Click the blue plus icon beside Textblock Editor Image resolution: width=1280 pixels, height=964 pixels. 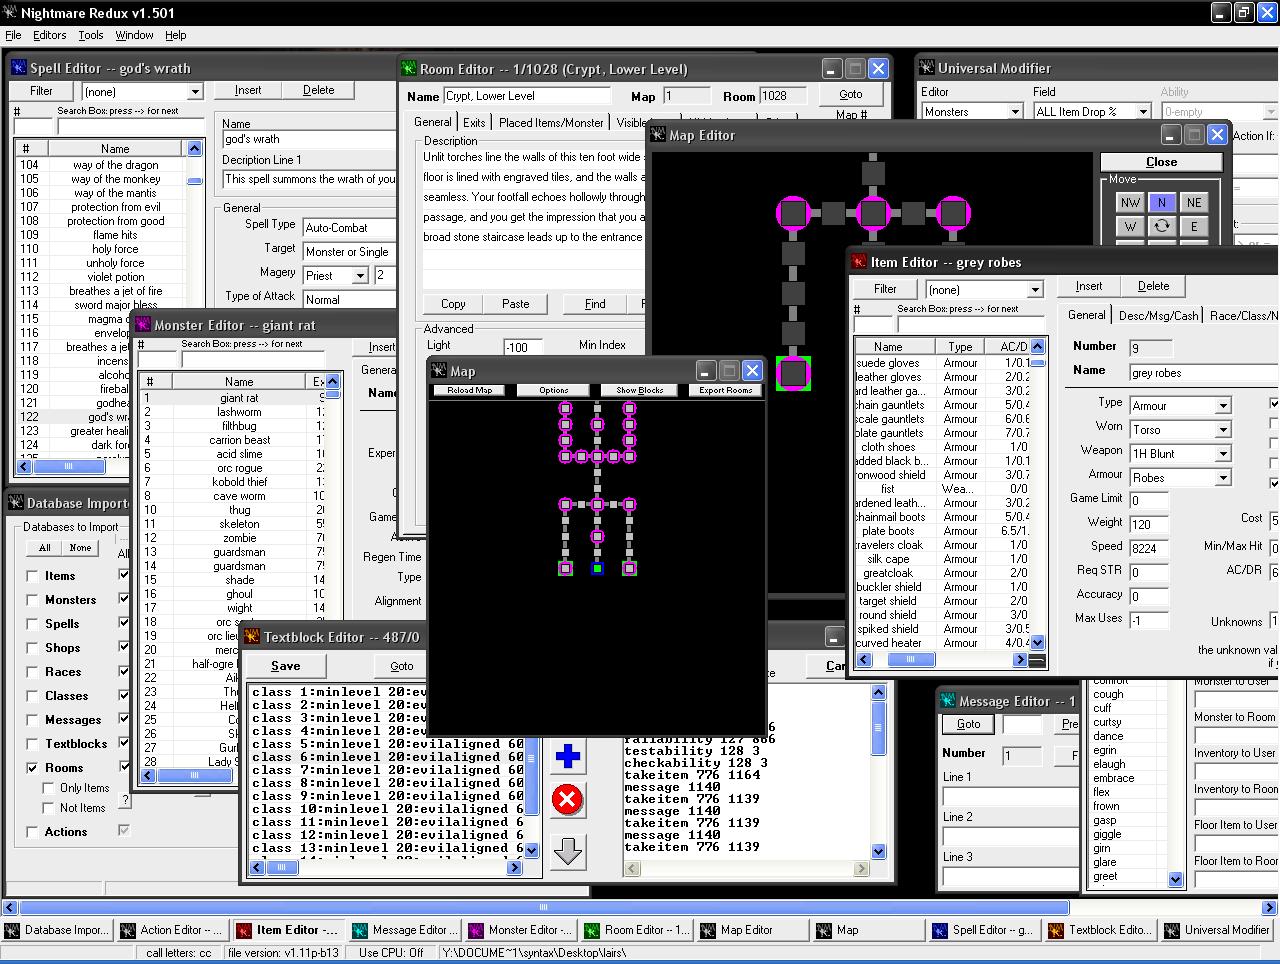coord(567,757)
